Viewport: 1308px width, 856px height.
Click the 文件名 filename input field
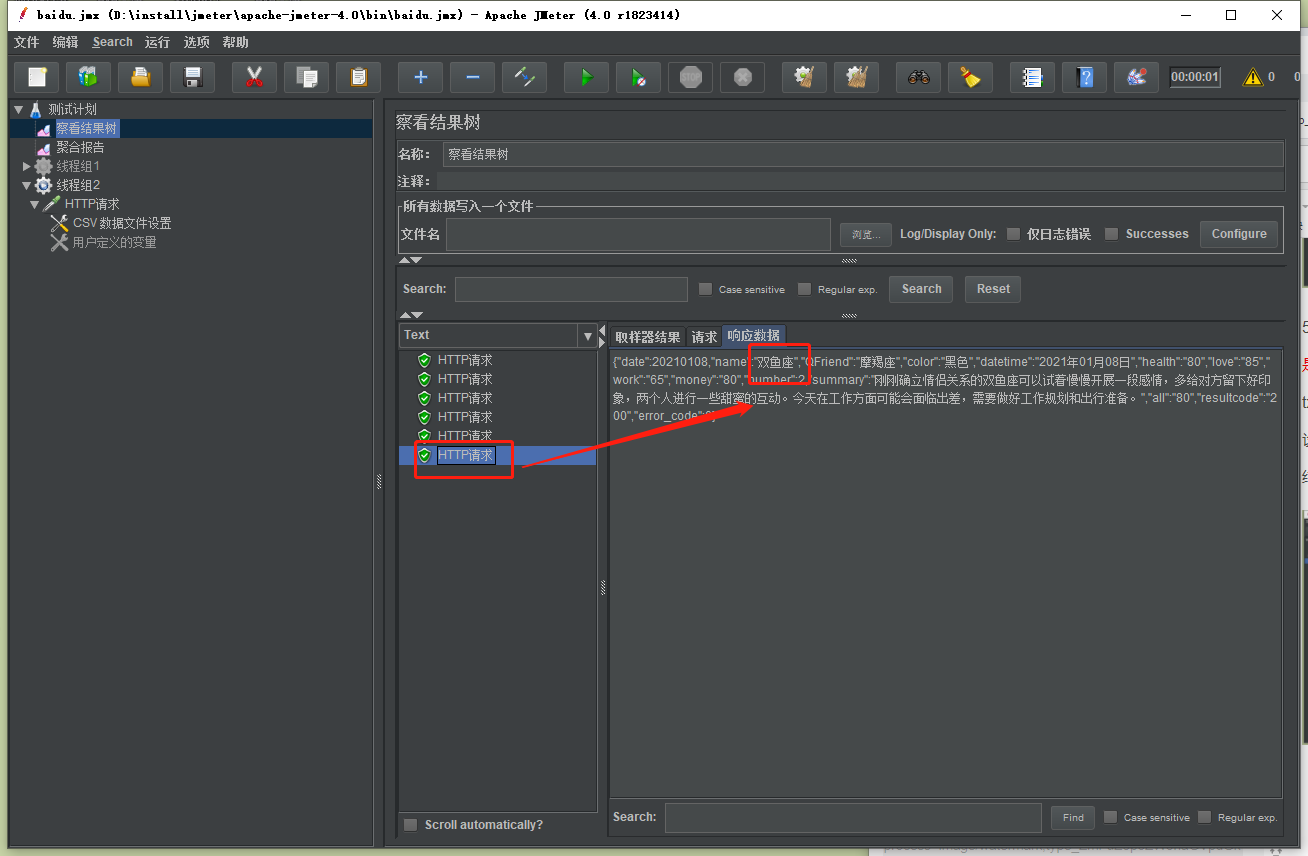638,234
